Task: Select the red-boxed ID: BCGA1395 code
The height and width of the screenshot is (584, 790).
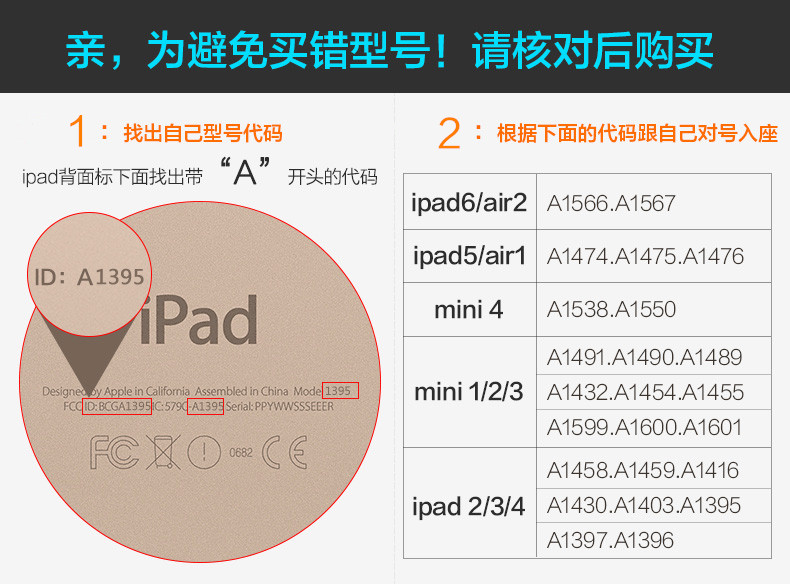Action: tap(117, 407)
